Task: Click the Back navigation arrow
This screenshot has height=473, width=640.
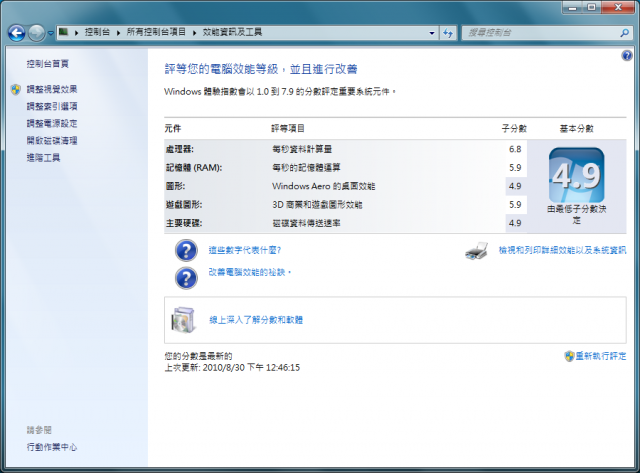Action: [17, 33]
